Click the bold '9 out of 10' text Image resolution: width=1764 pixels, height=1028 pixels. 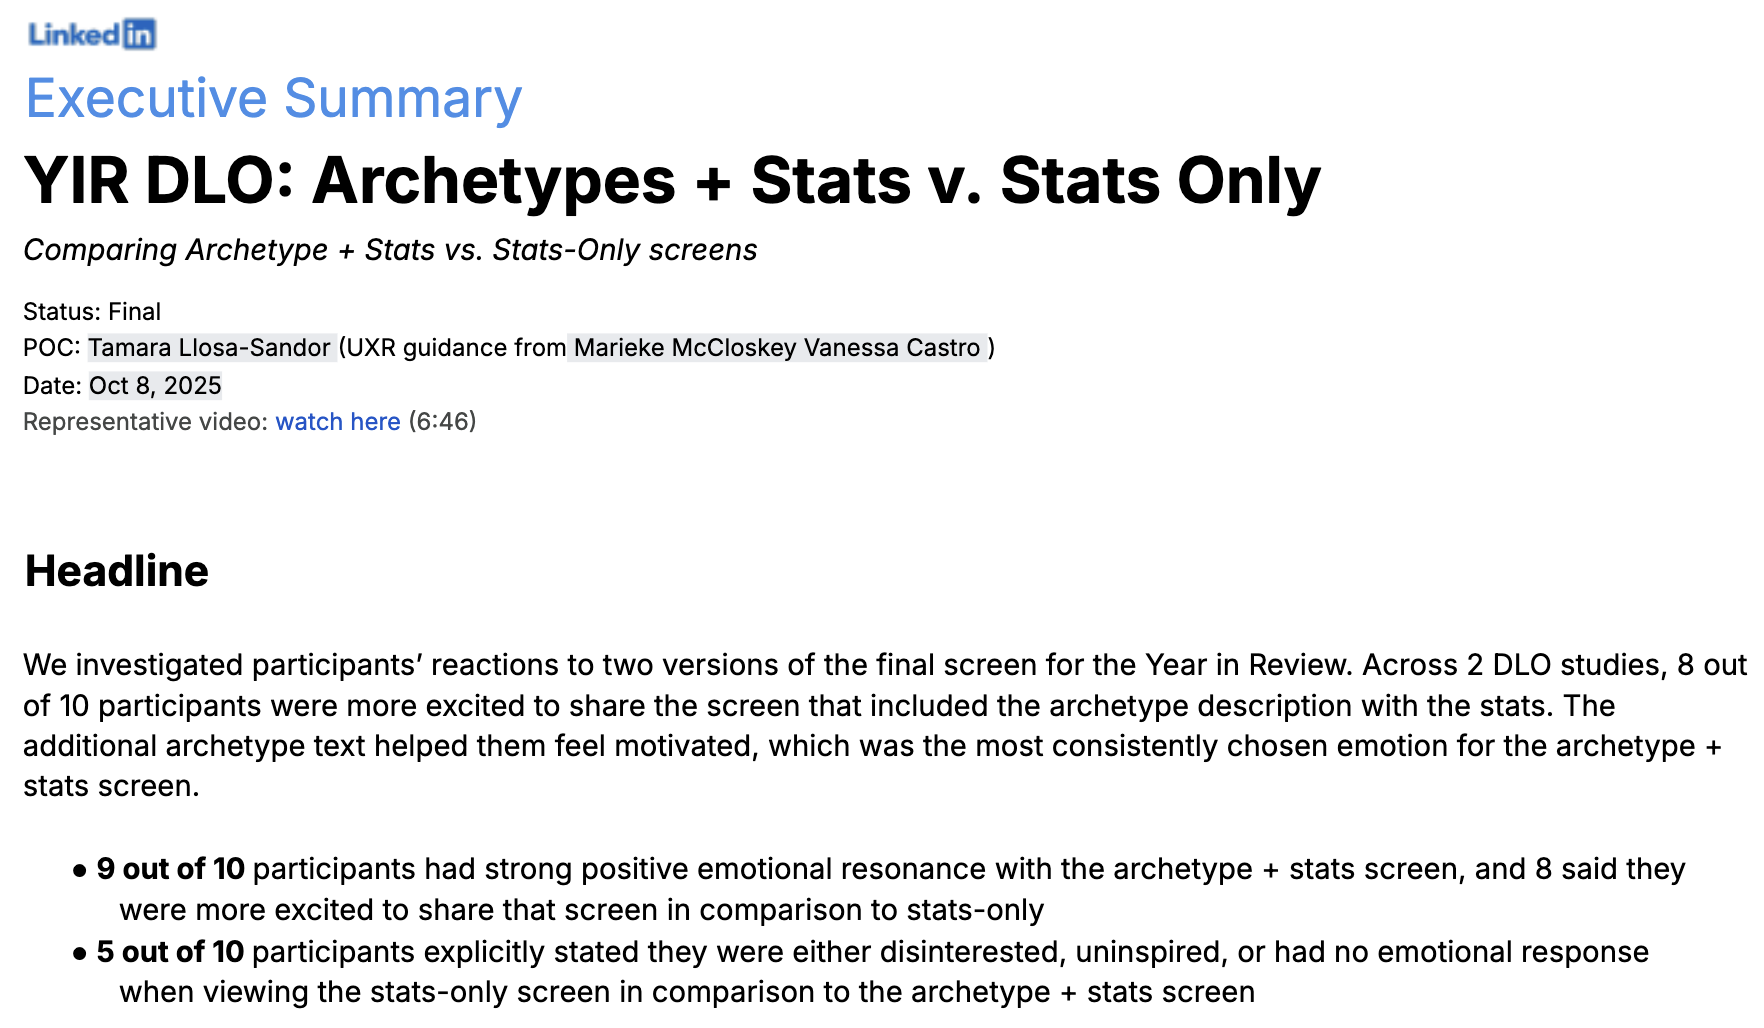[x=171, y=869]
